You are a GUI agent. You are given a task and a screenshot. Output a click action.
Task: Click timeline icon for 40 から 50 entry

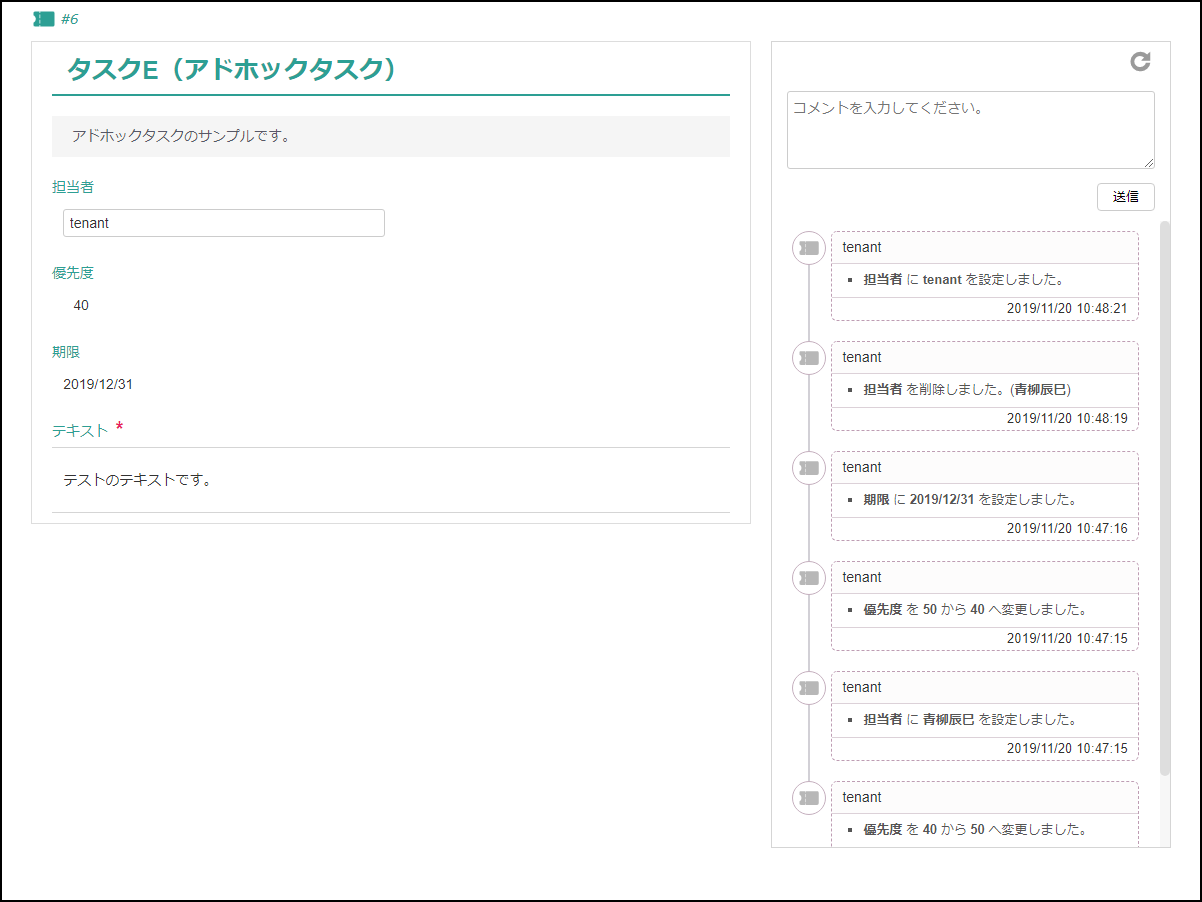(x=809, y=797)
